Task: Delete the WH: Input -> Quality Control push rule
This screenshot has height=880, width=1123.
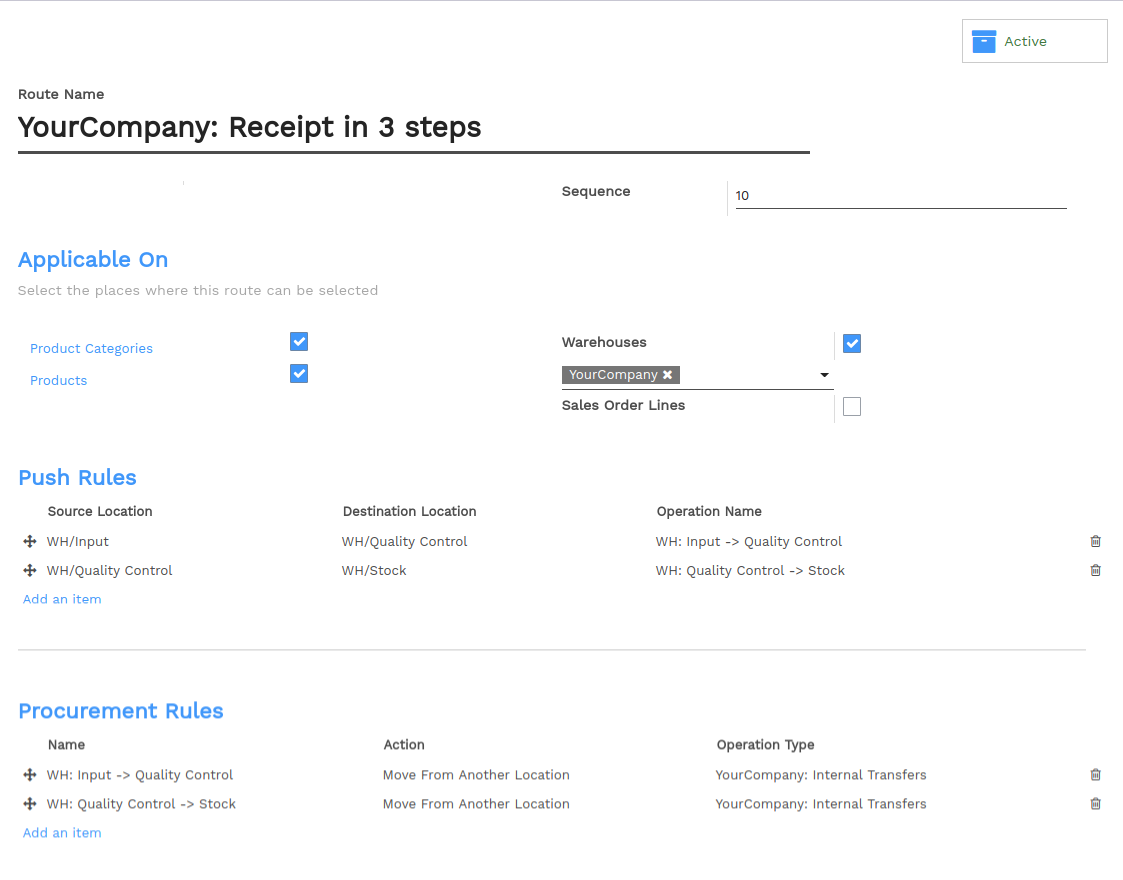Action: click(1095, 541)
